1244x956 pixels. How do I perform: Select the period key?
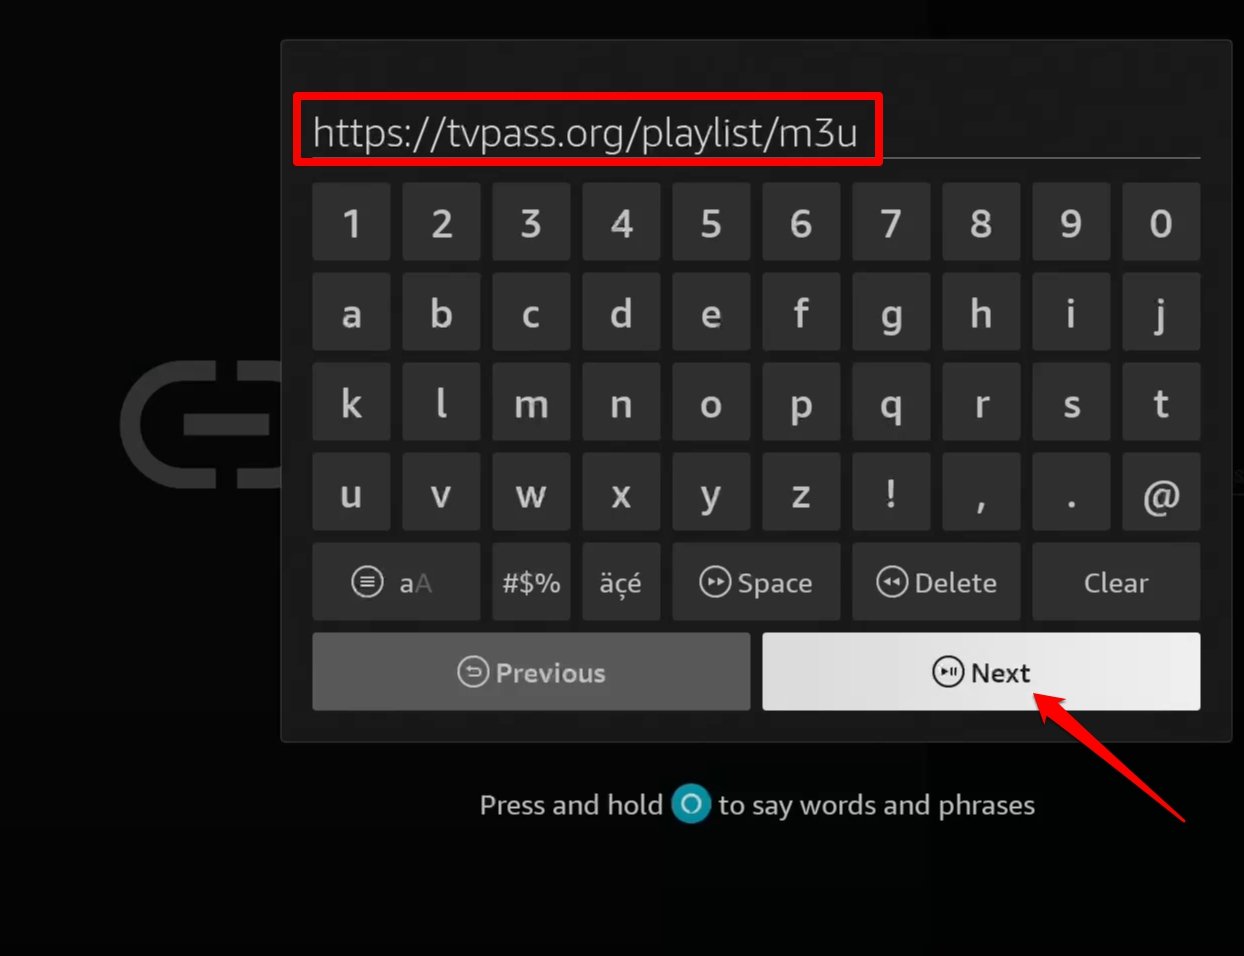1071,491
